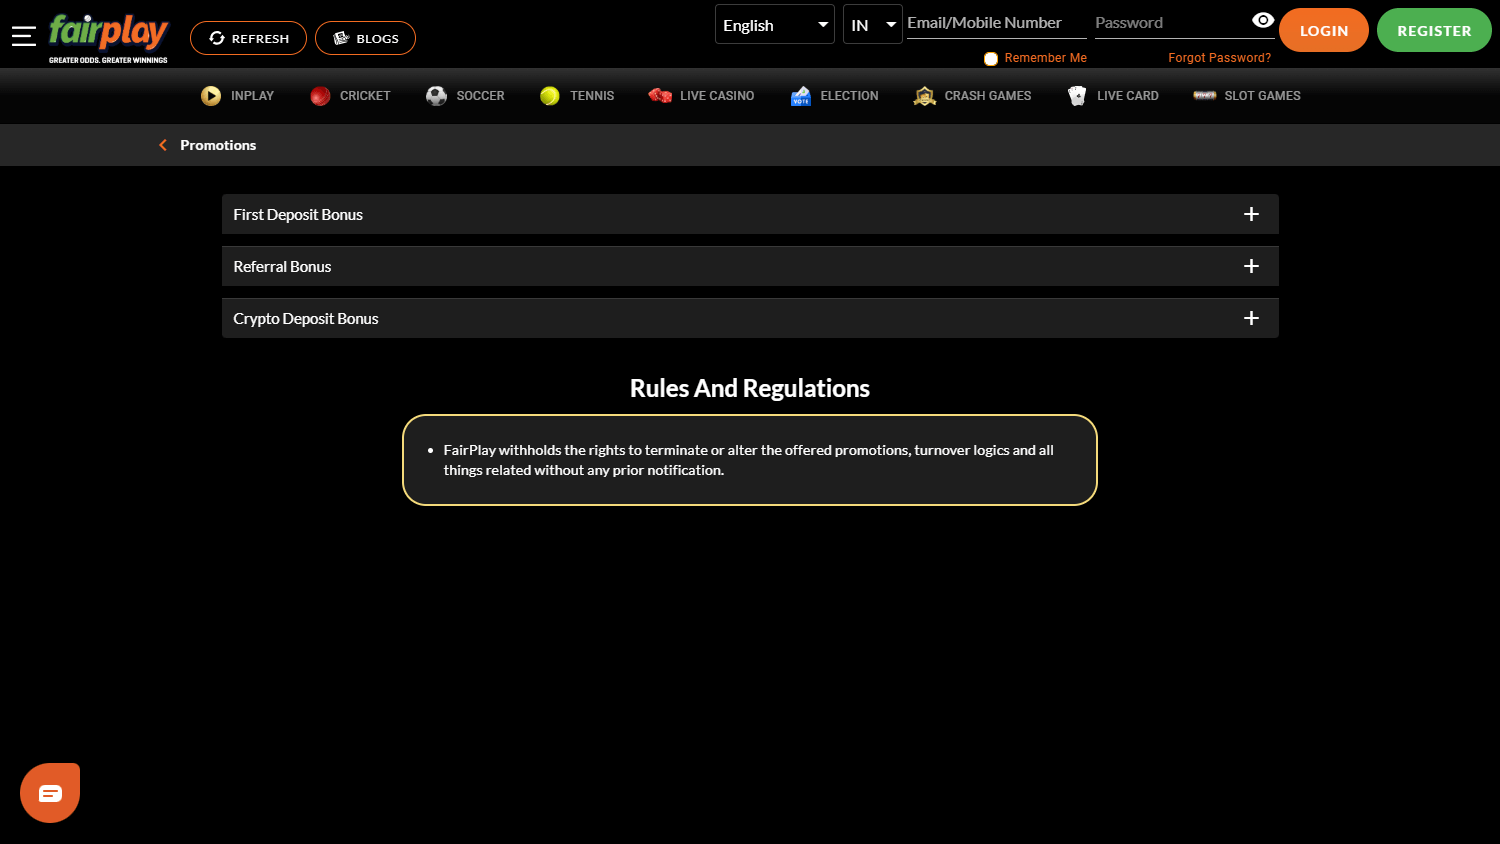Click the Referral Bonus title
This screenshot has width=1500, height=844.
tap(282, 267)
